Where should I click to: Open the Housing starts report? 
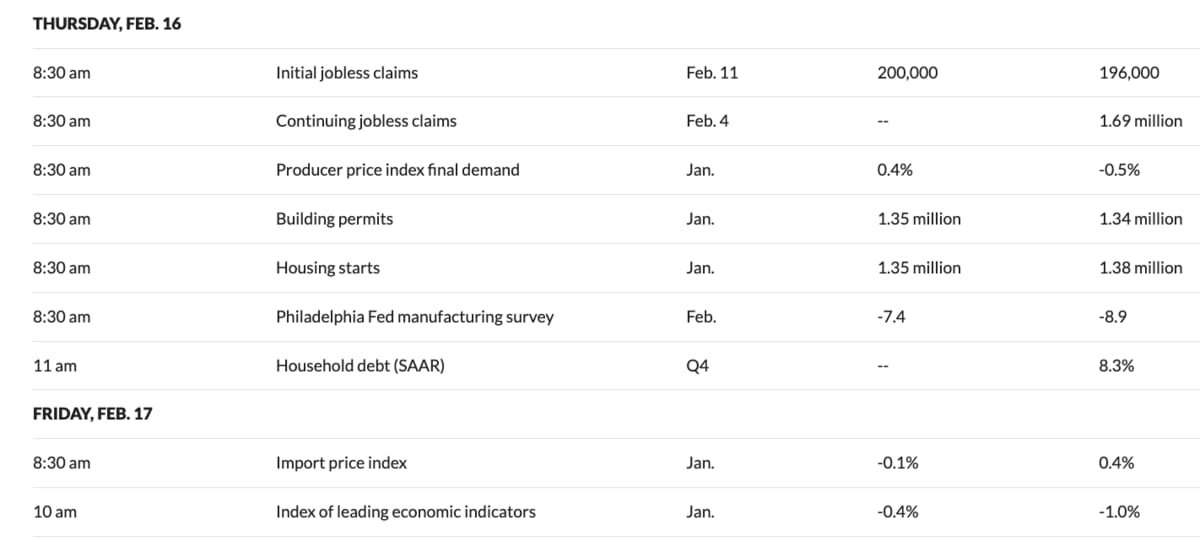coord(327,268)
